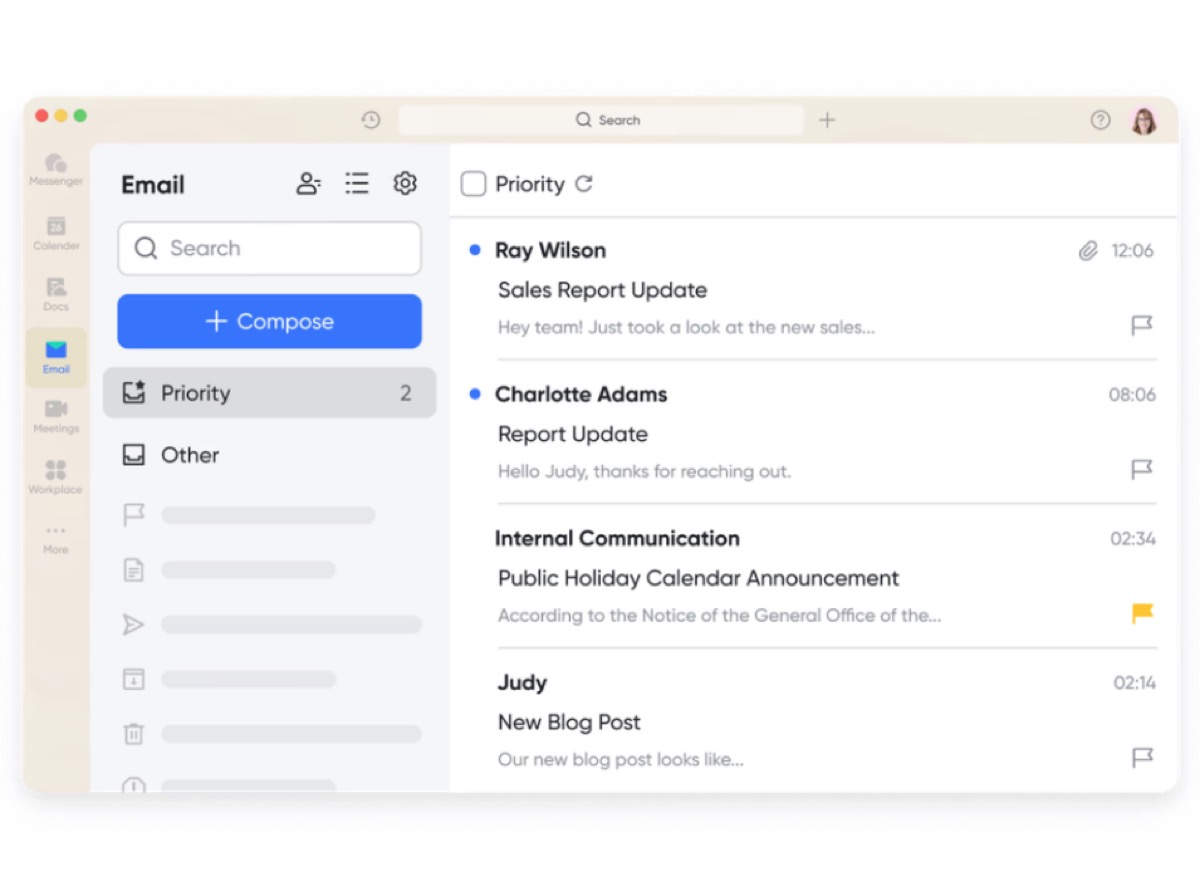Click the Compose button

[x=269, y=321]
